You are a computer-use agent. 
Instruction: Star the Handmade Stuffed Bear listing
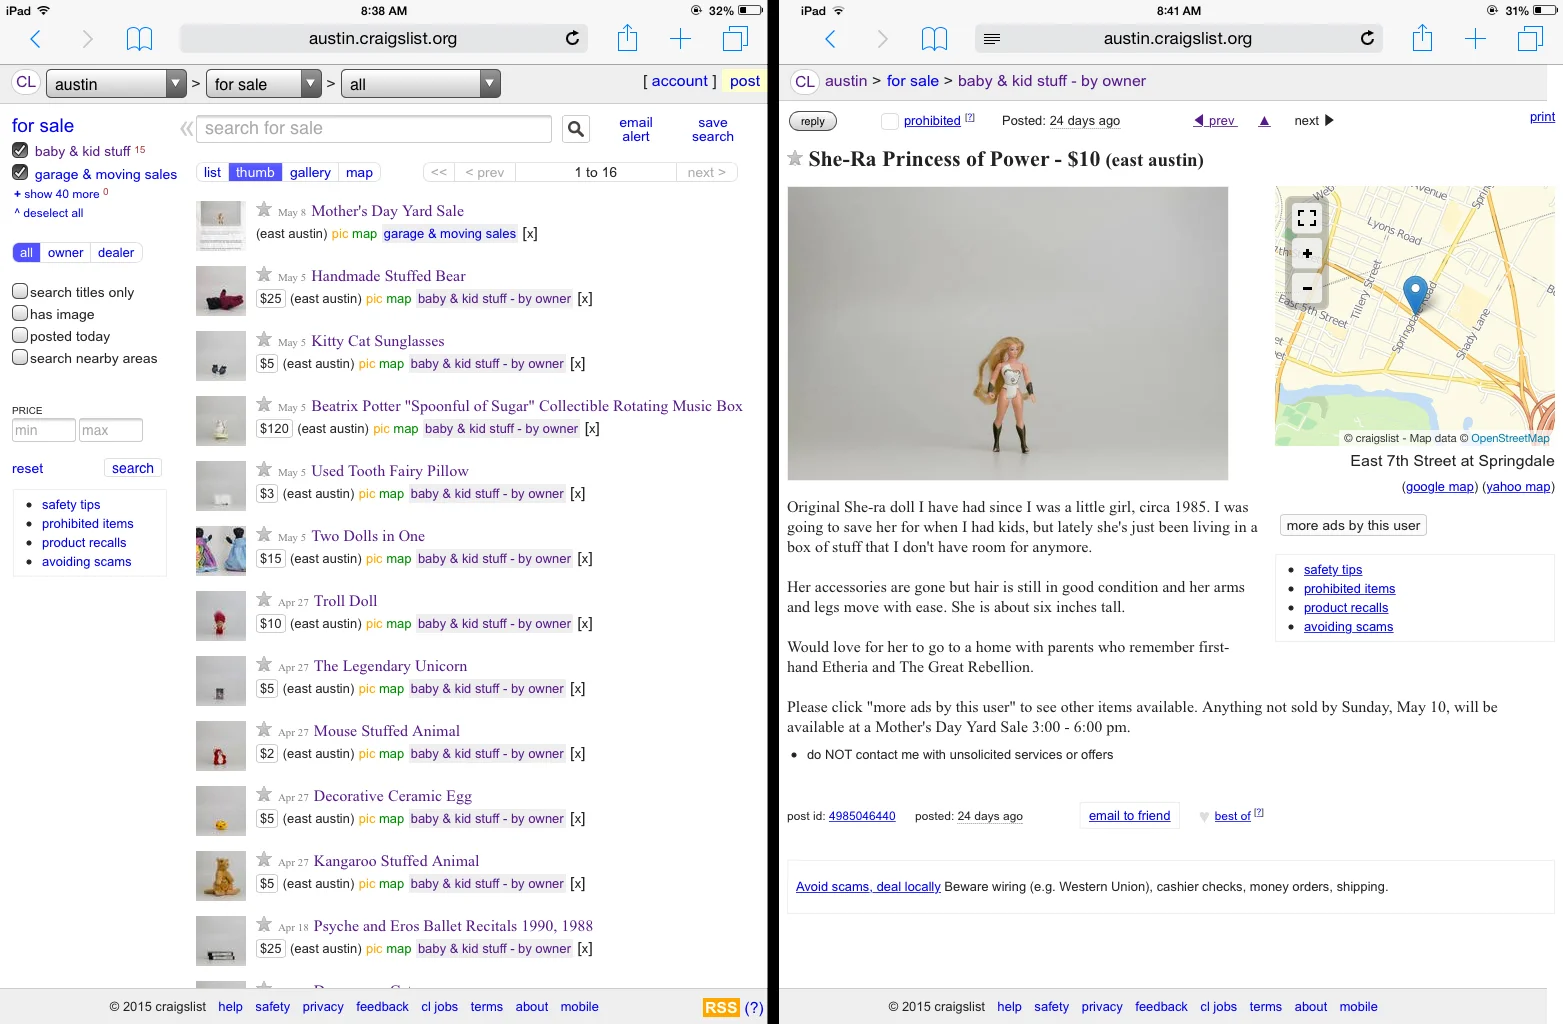click(264, 274)
